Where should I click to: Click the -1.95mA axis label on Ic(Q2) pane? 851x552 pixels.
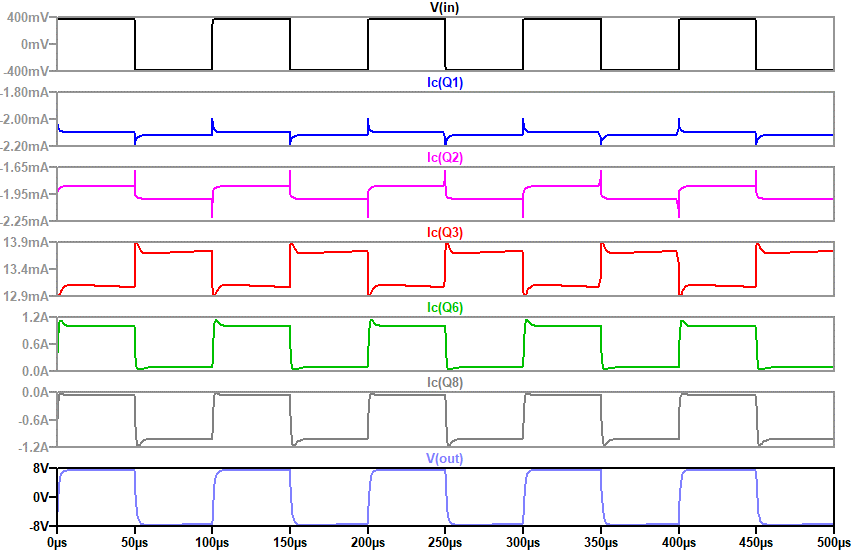pos(27,195)
